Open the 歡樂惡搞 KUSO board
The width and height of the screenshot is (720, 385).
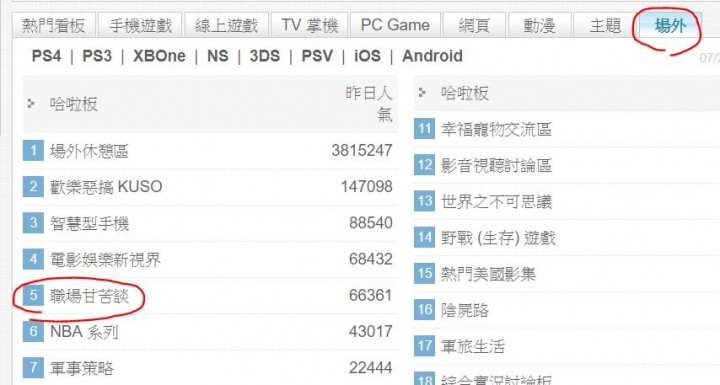[x=106, y=187]
